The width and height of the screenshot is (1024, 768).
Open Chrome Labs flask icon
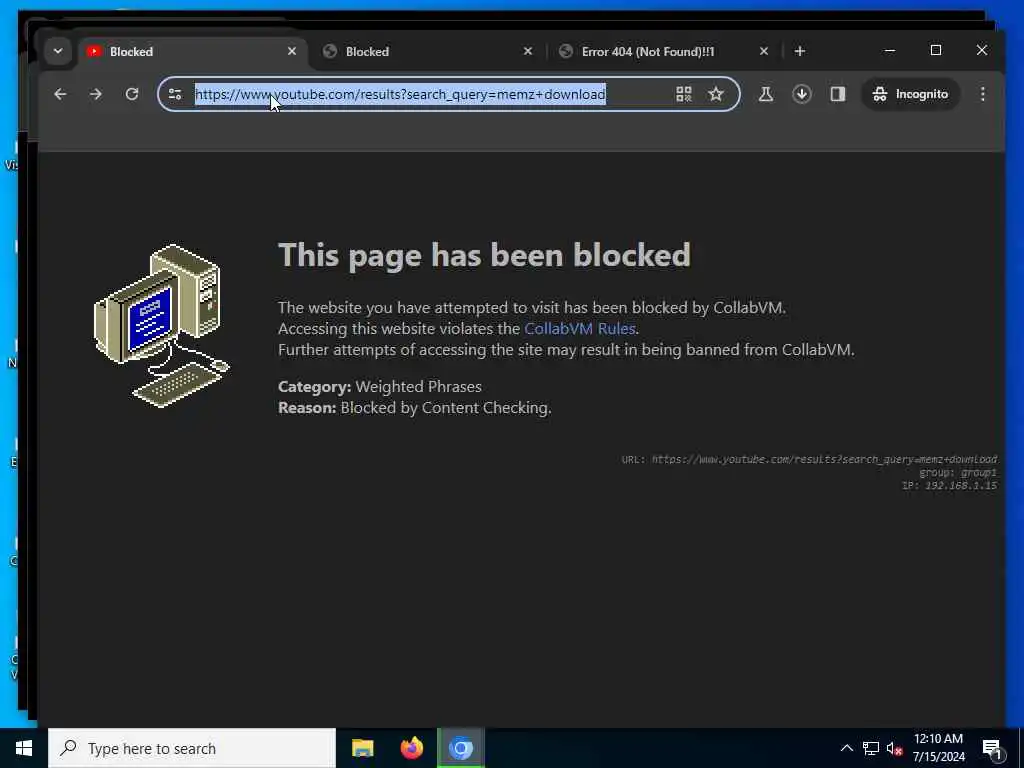click(766, 94)
